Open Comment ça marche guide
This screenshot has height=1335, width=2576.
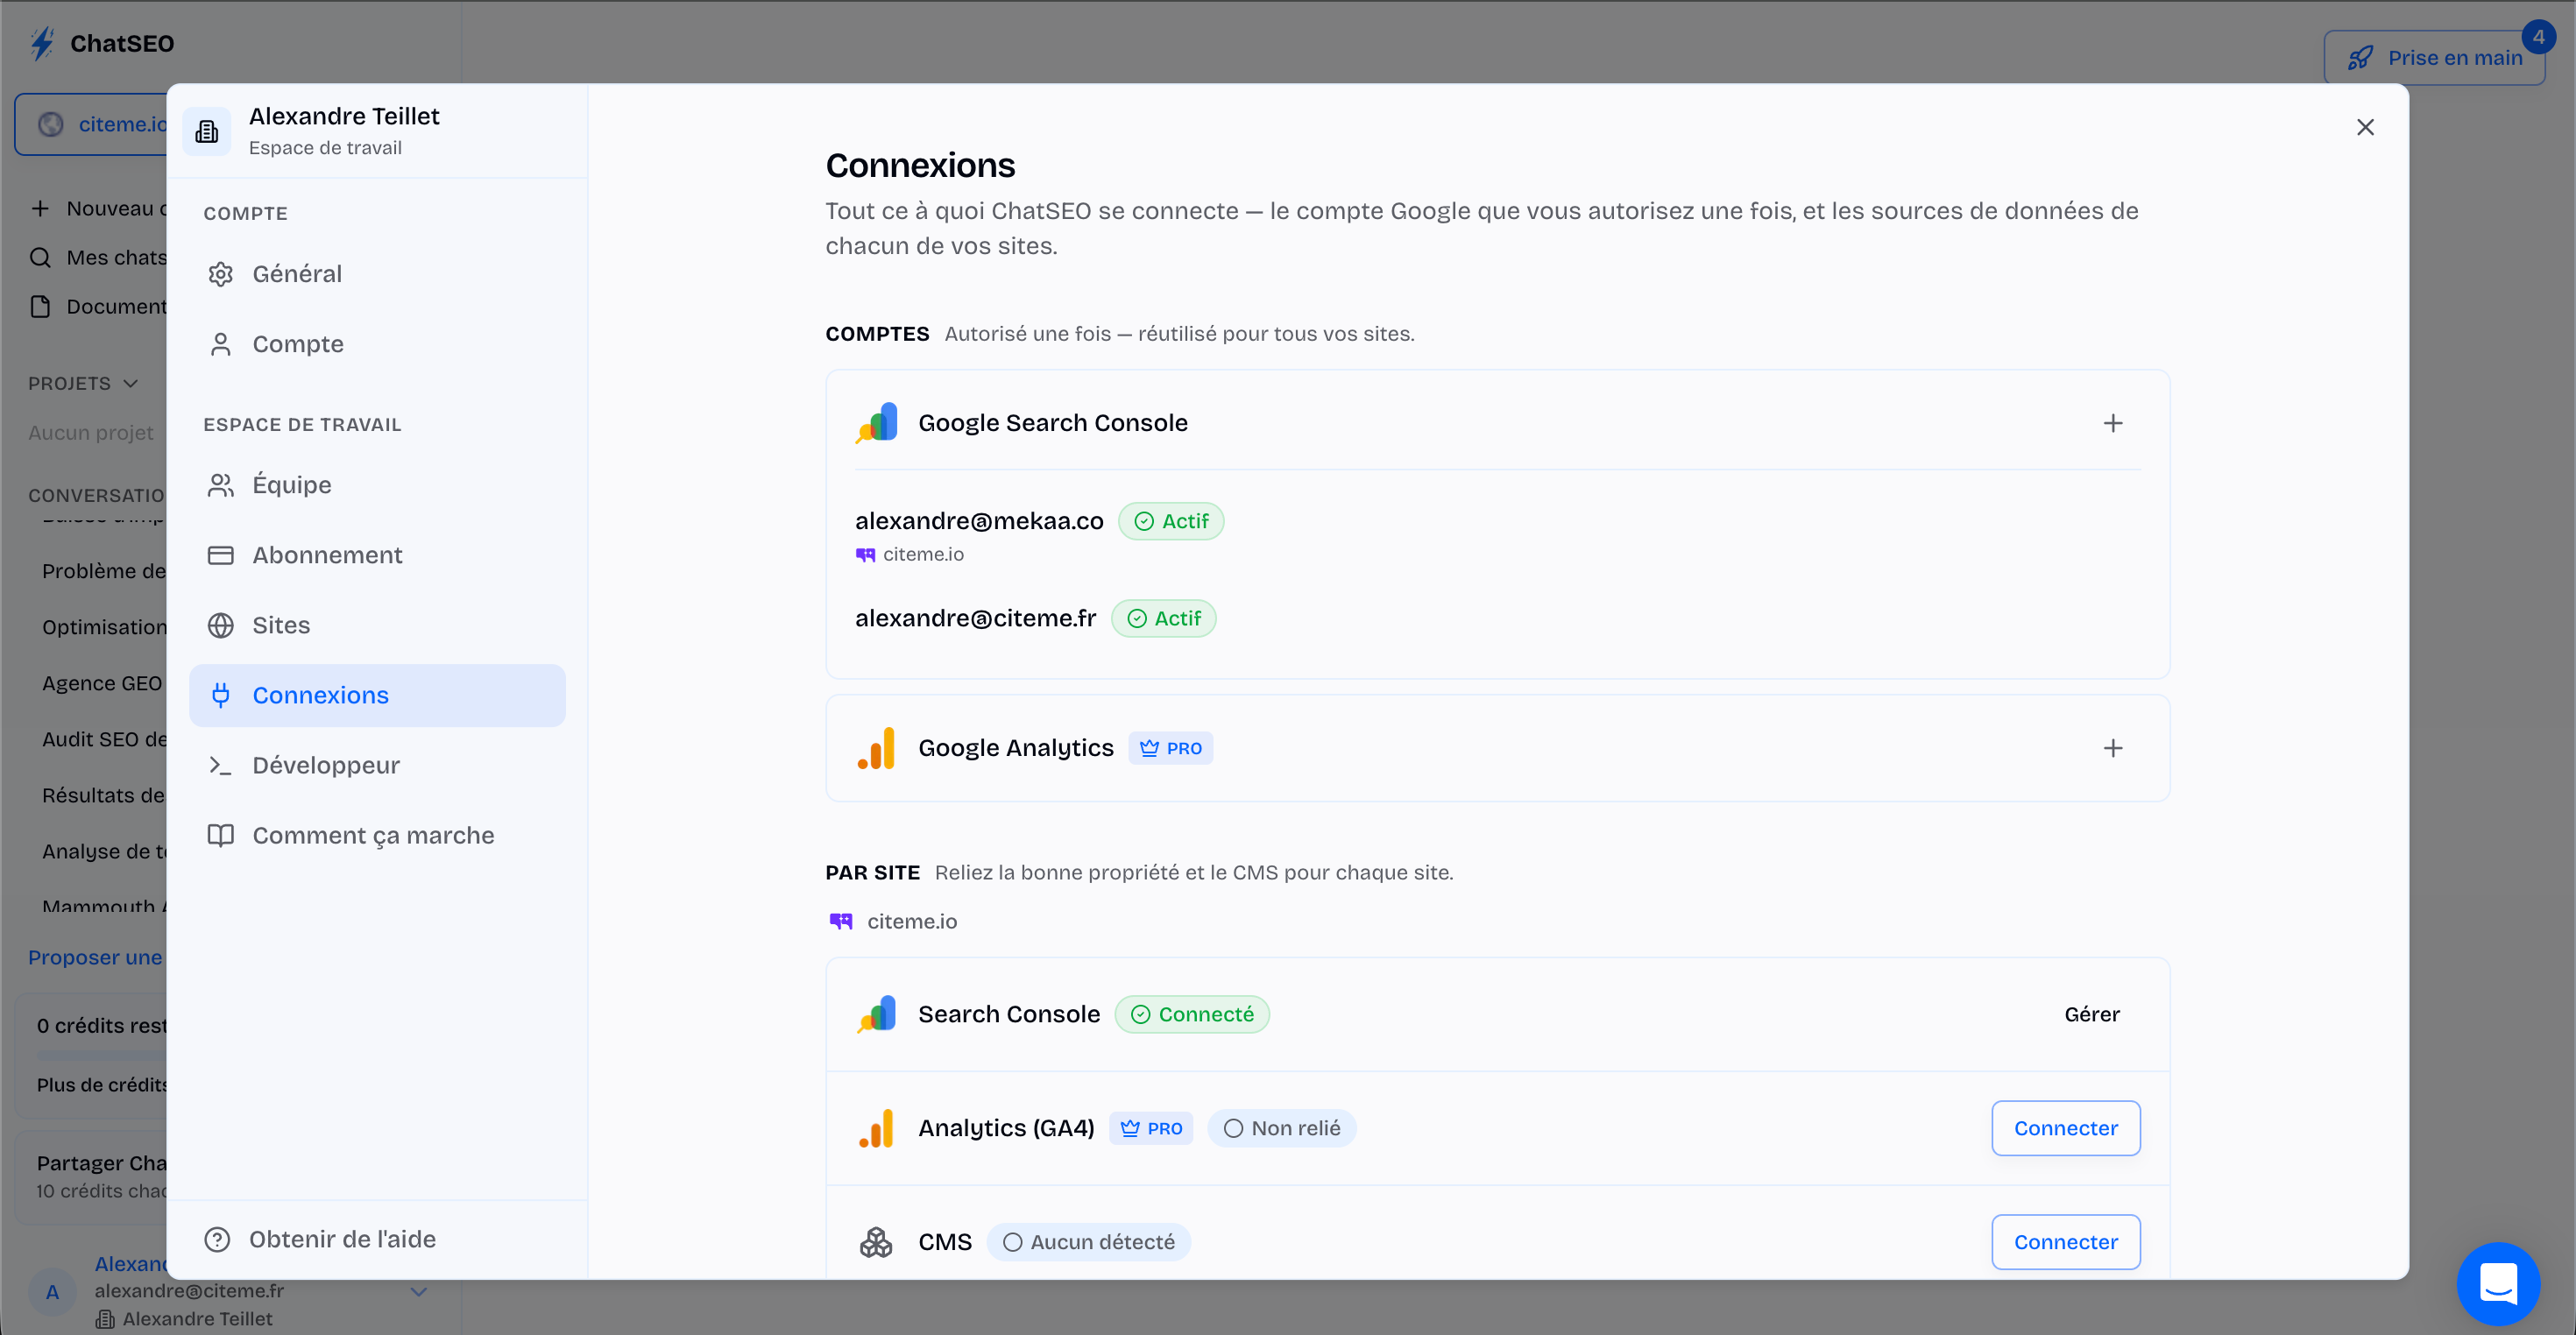377,835
